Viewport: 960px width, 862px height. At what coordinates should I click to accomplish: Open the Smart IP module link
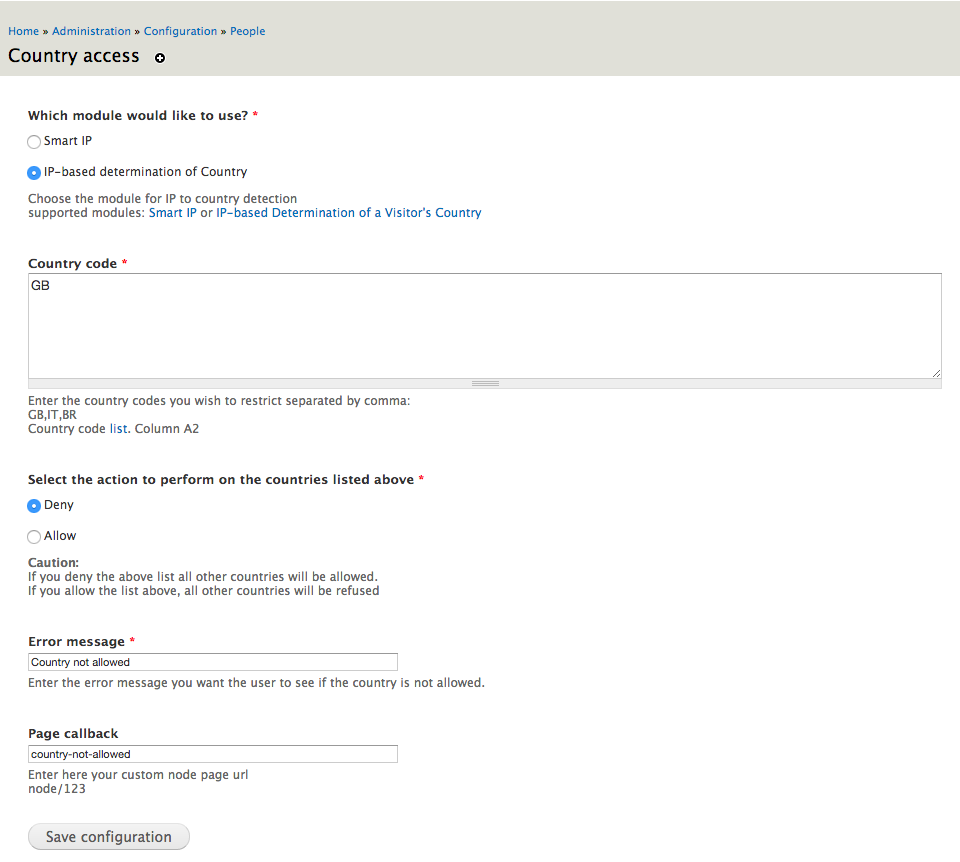pos(173,213)
